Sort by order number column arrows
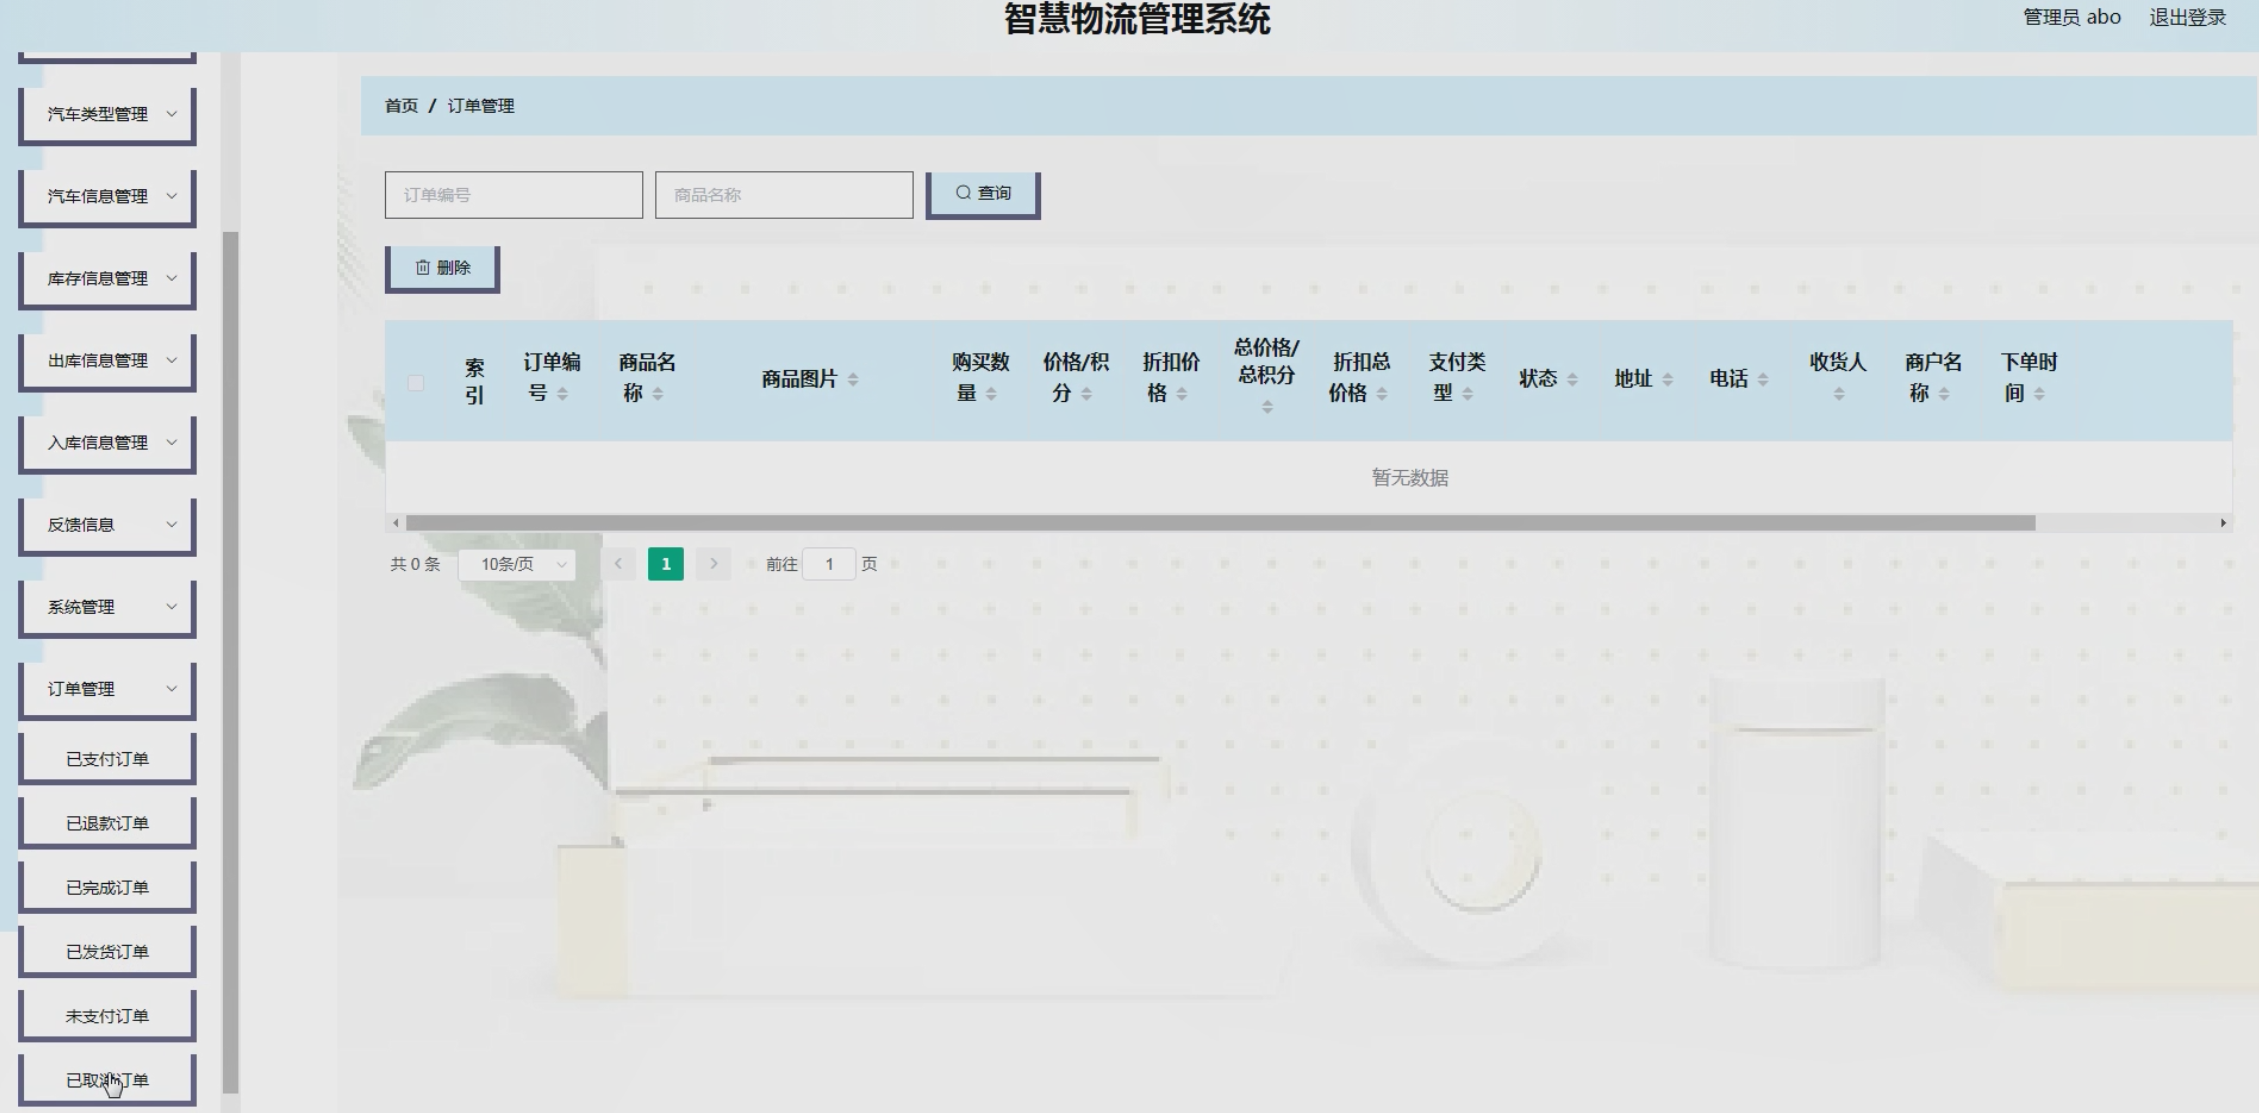 coord(562,394)
